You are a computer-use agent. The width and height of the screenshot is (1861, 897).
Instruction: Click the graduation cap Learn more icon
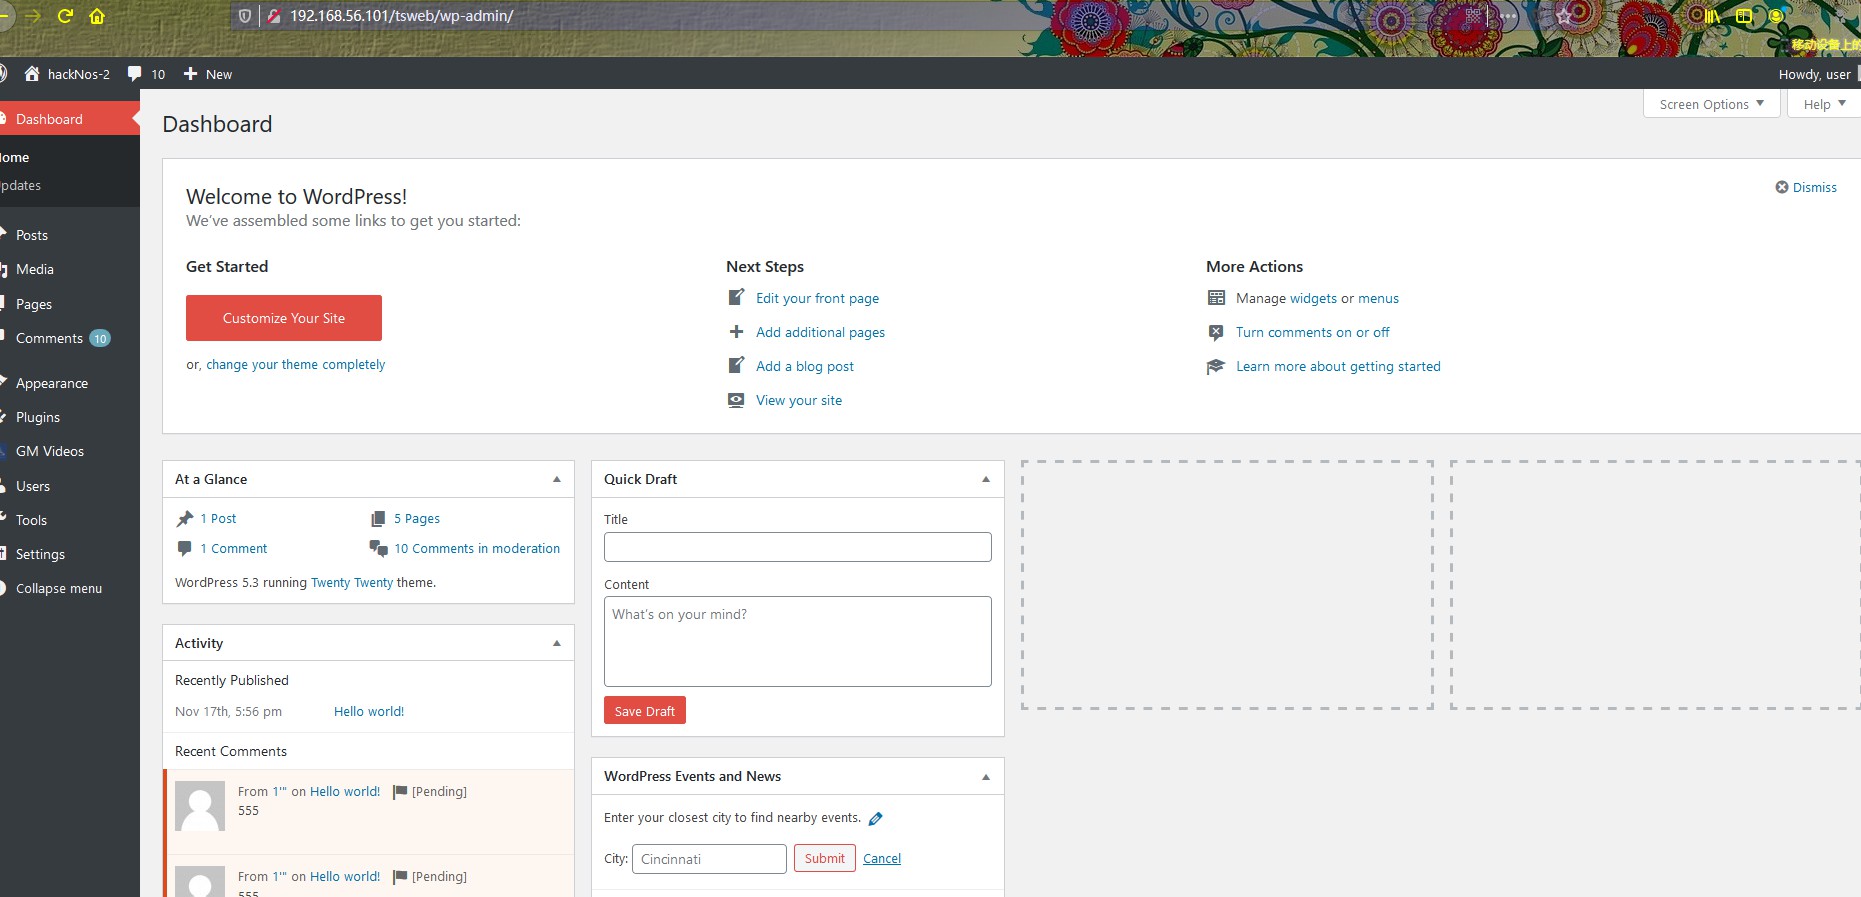(x=1216, y=366)
